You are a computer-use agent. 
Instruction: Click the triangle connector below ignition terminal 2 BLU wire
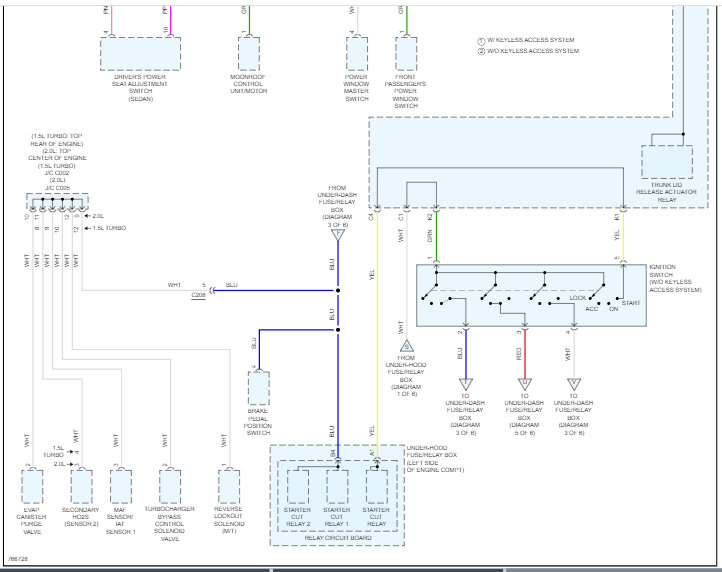[466, 384]
